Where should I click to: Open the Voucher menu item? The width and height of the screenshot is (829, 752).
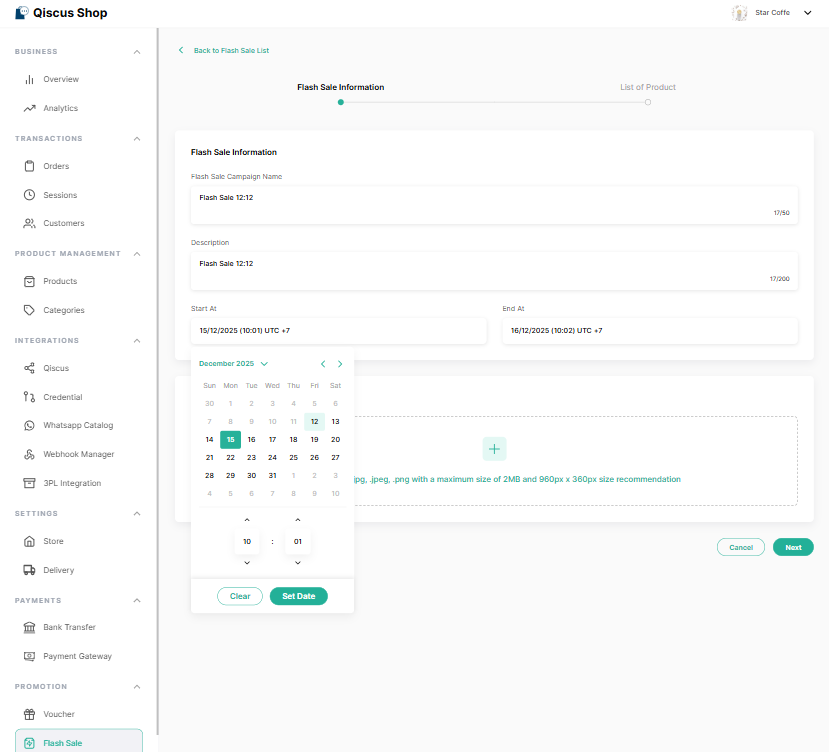tap(59, 714)
